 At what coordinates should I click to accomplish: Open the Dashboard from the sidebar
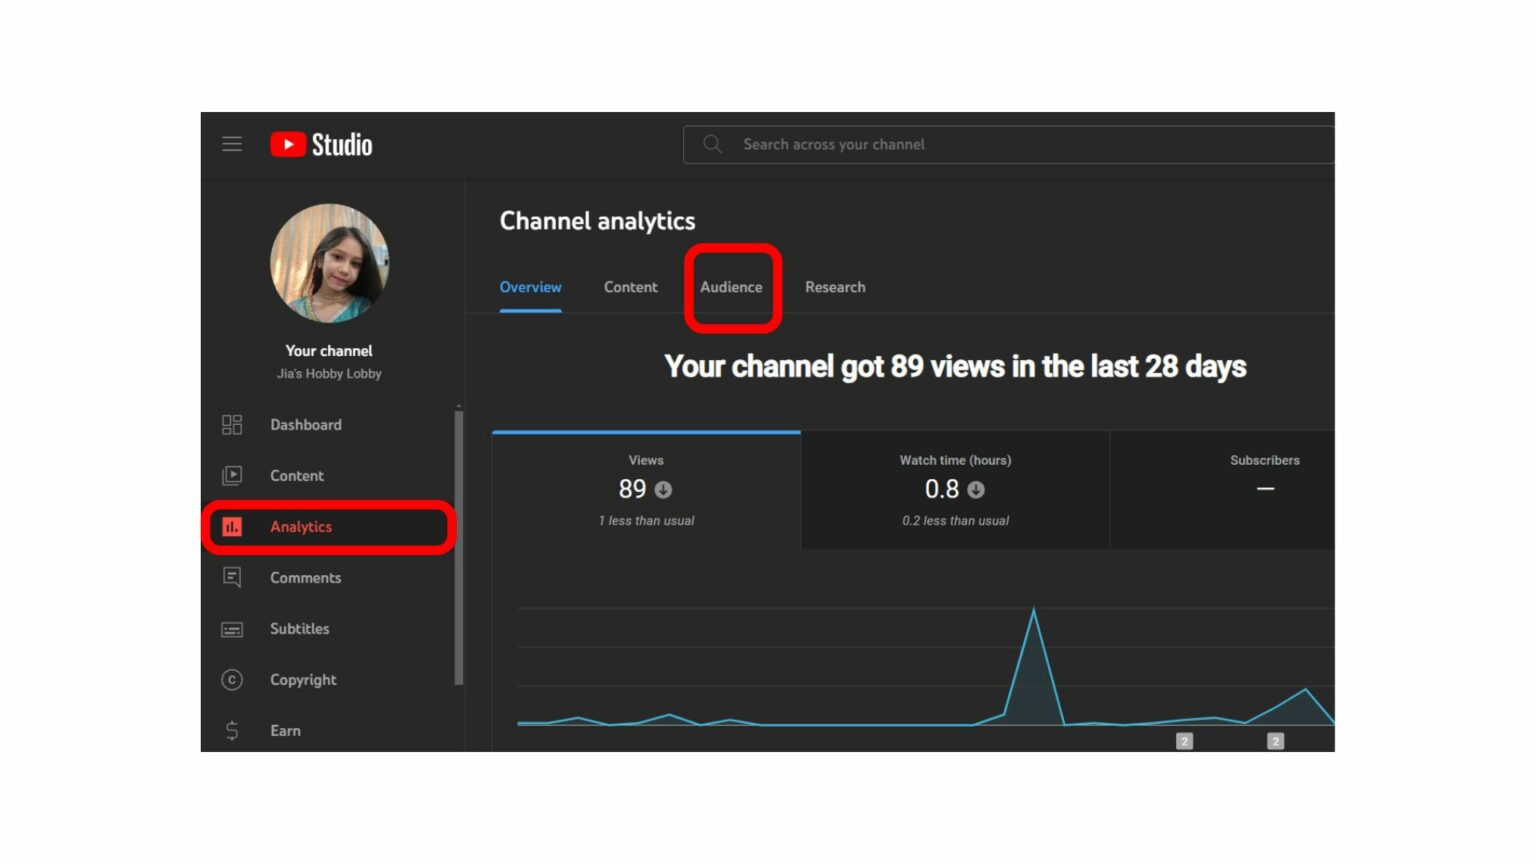click(x=232, y=424)
